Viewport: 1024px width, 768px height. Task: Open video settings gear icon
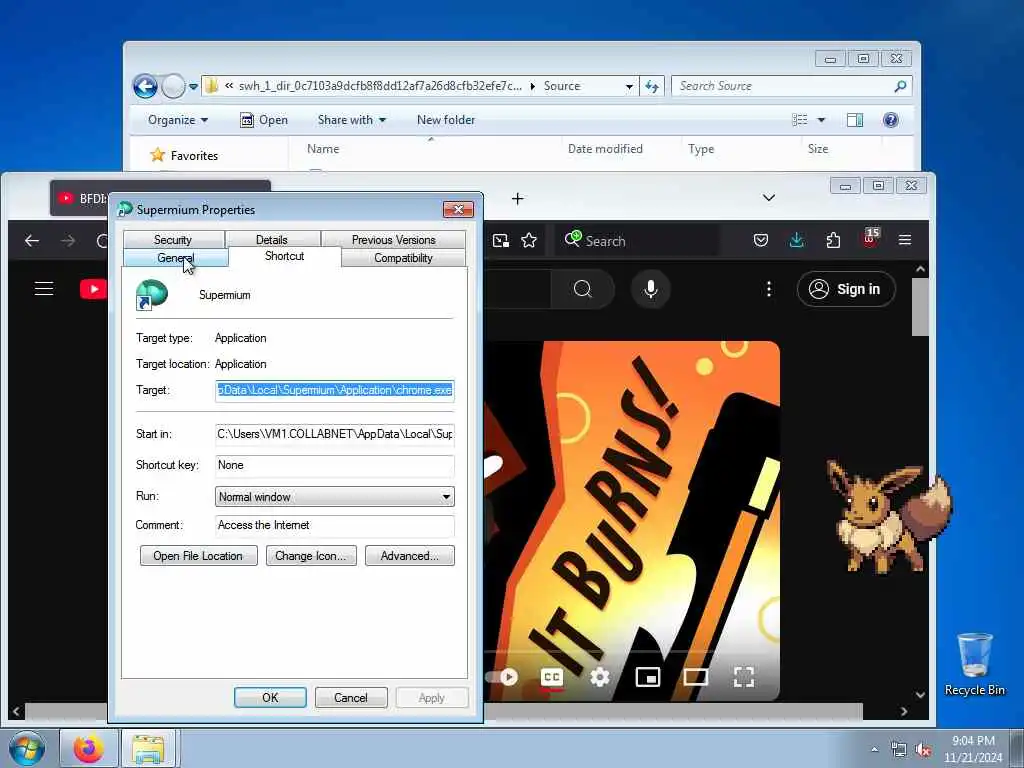pyautogui.click(x=600, y=677)
